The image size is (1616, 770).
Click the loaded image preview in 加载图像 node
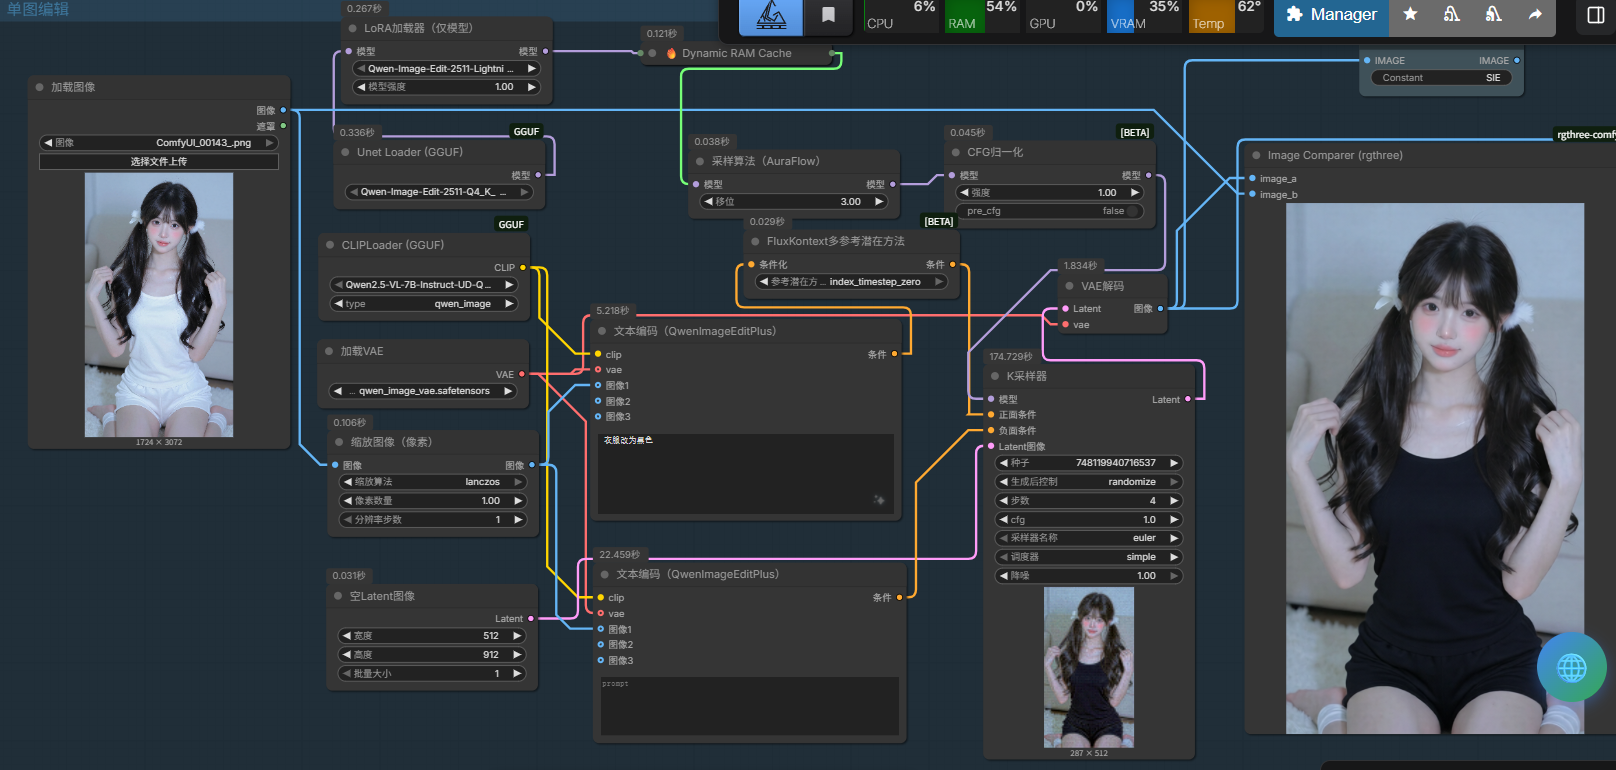[159, 305]
